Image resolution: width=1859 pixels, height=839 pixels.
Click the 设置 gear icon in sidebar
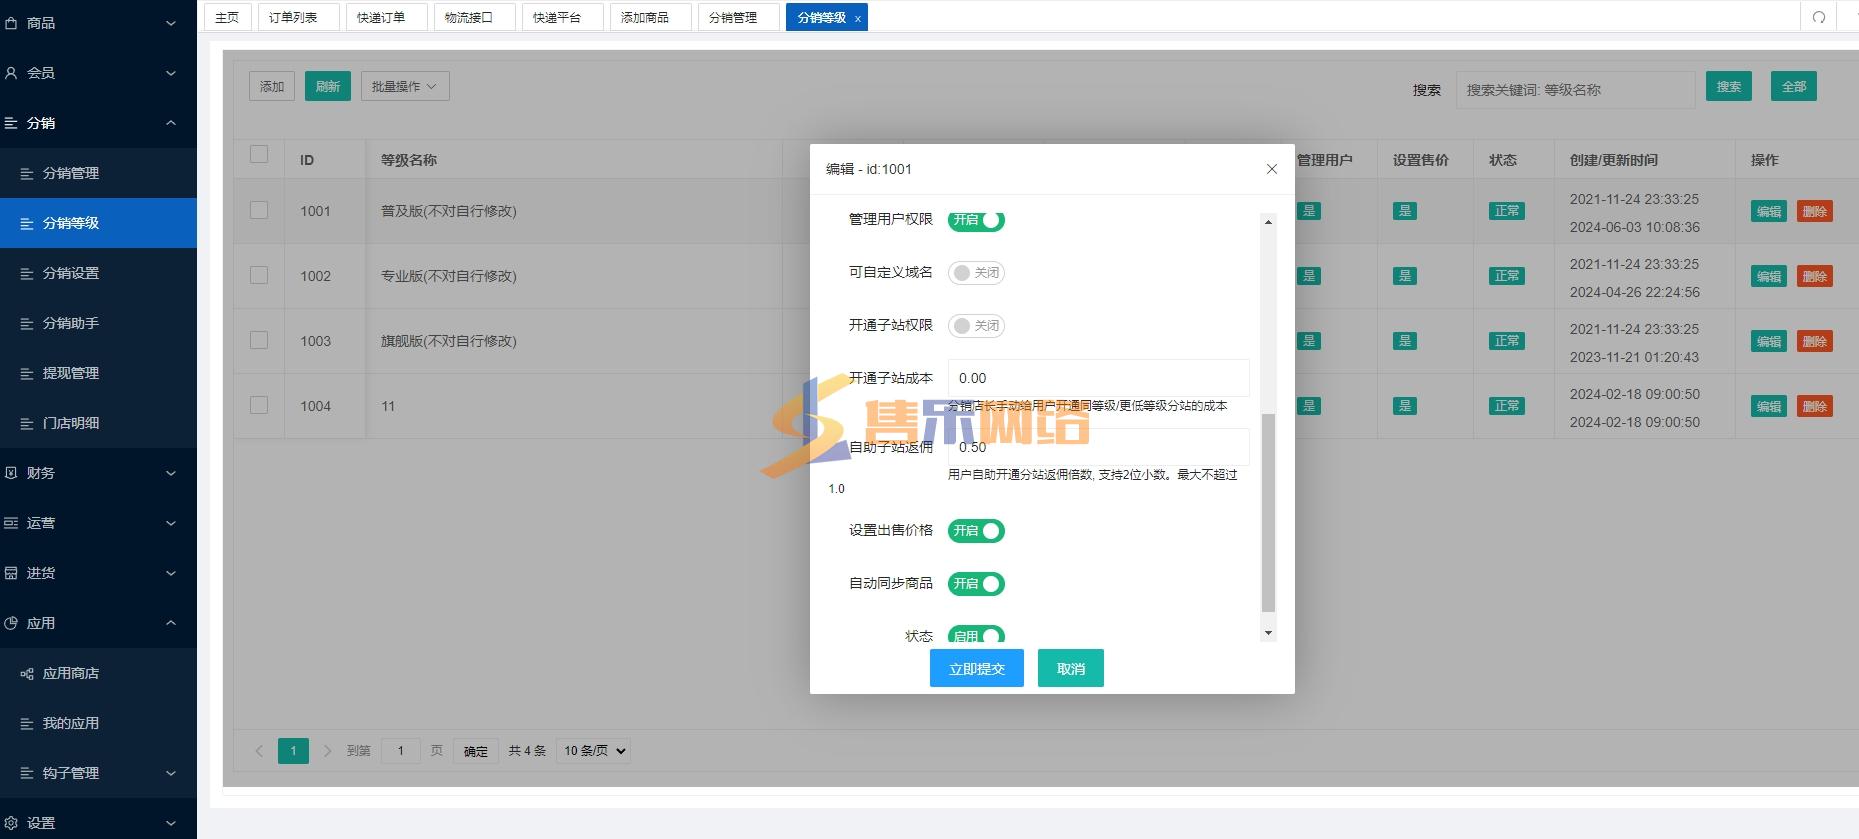(x=11, y=823)
